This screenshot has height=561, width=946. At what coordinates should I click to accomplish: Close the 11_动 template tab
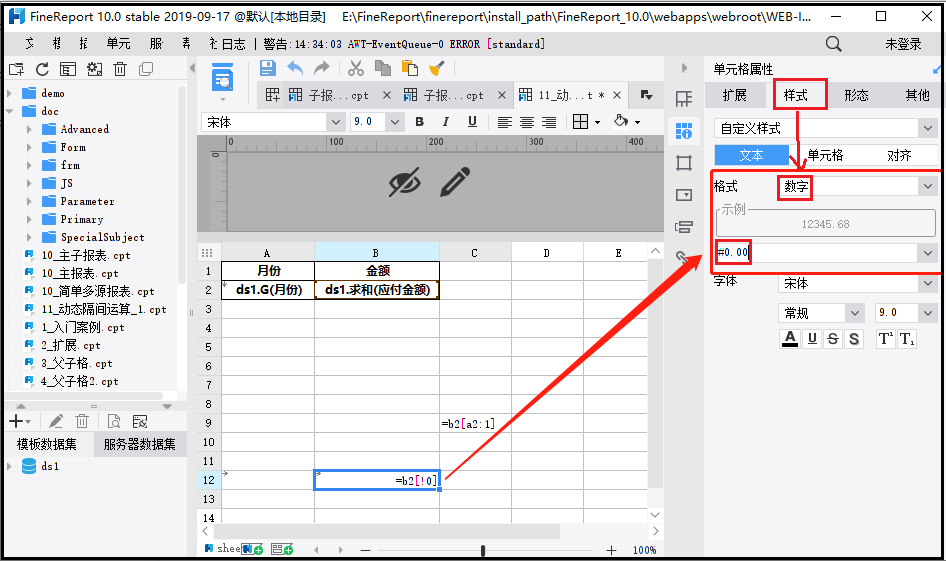[617, 95]
